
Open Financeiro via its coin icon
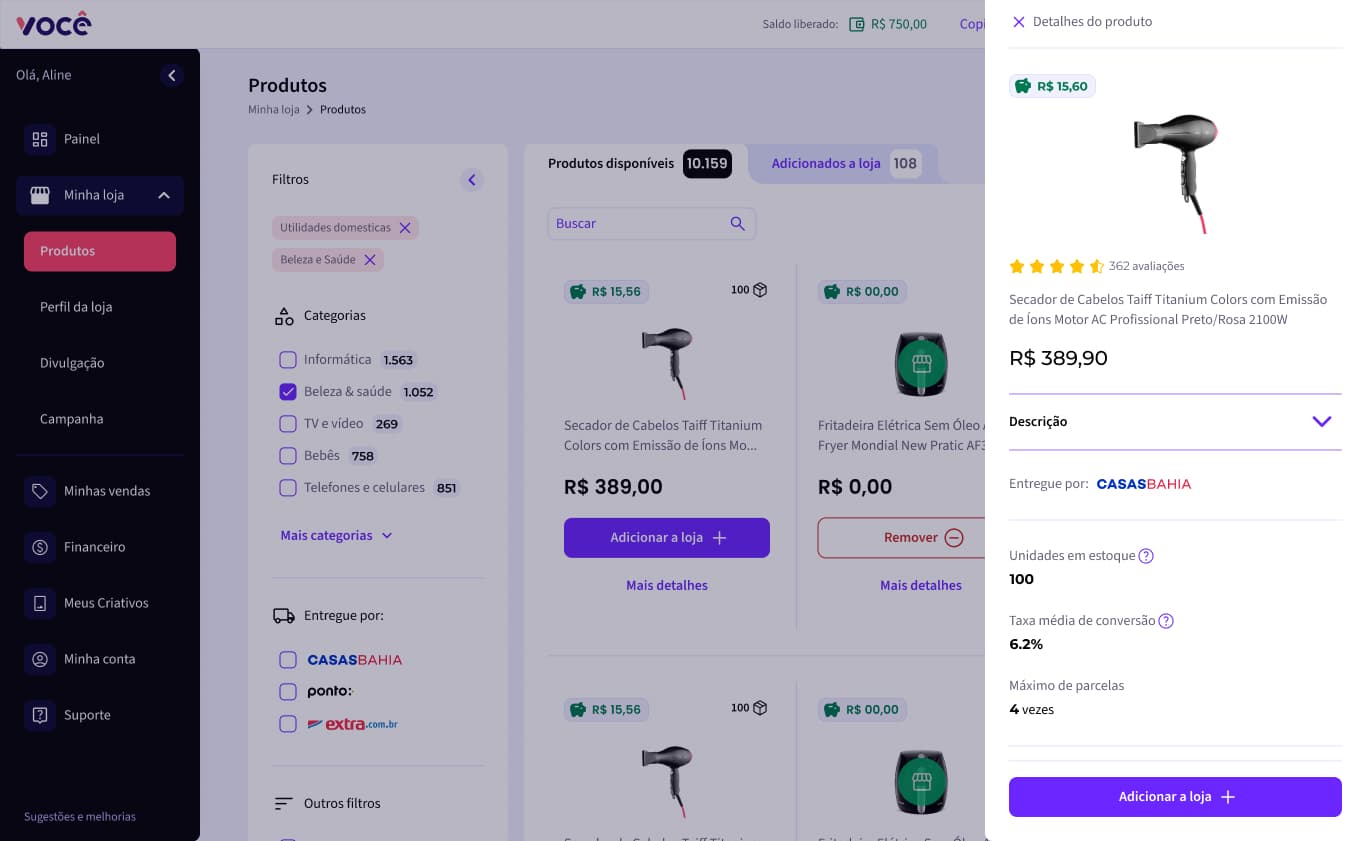pos(40,547)
